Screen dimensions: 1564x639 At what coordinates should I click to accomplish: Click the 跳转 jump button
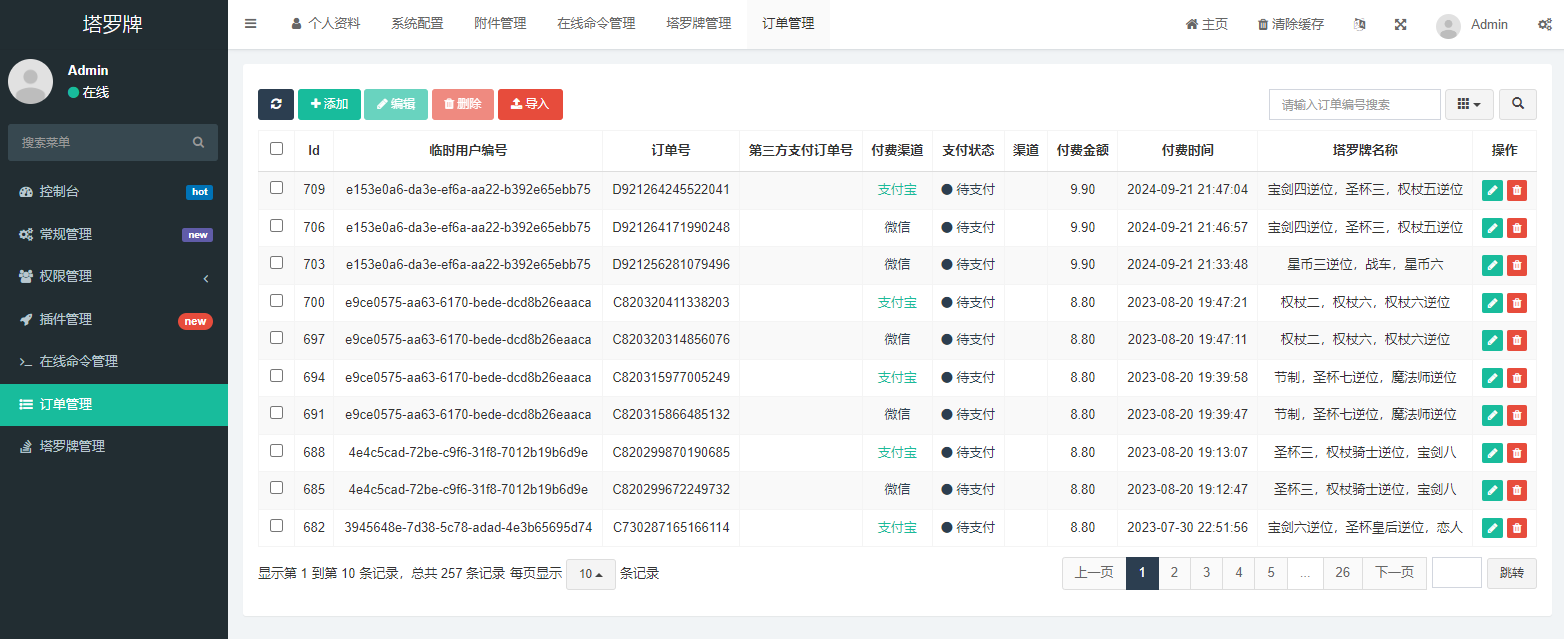click(x=1512, y=573)
